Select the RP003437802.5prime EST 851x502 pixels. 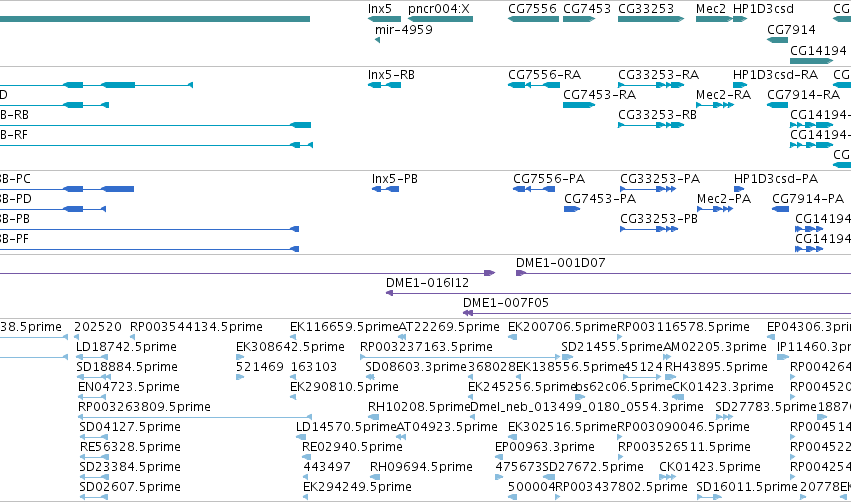[x=559, y=498]
